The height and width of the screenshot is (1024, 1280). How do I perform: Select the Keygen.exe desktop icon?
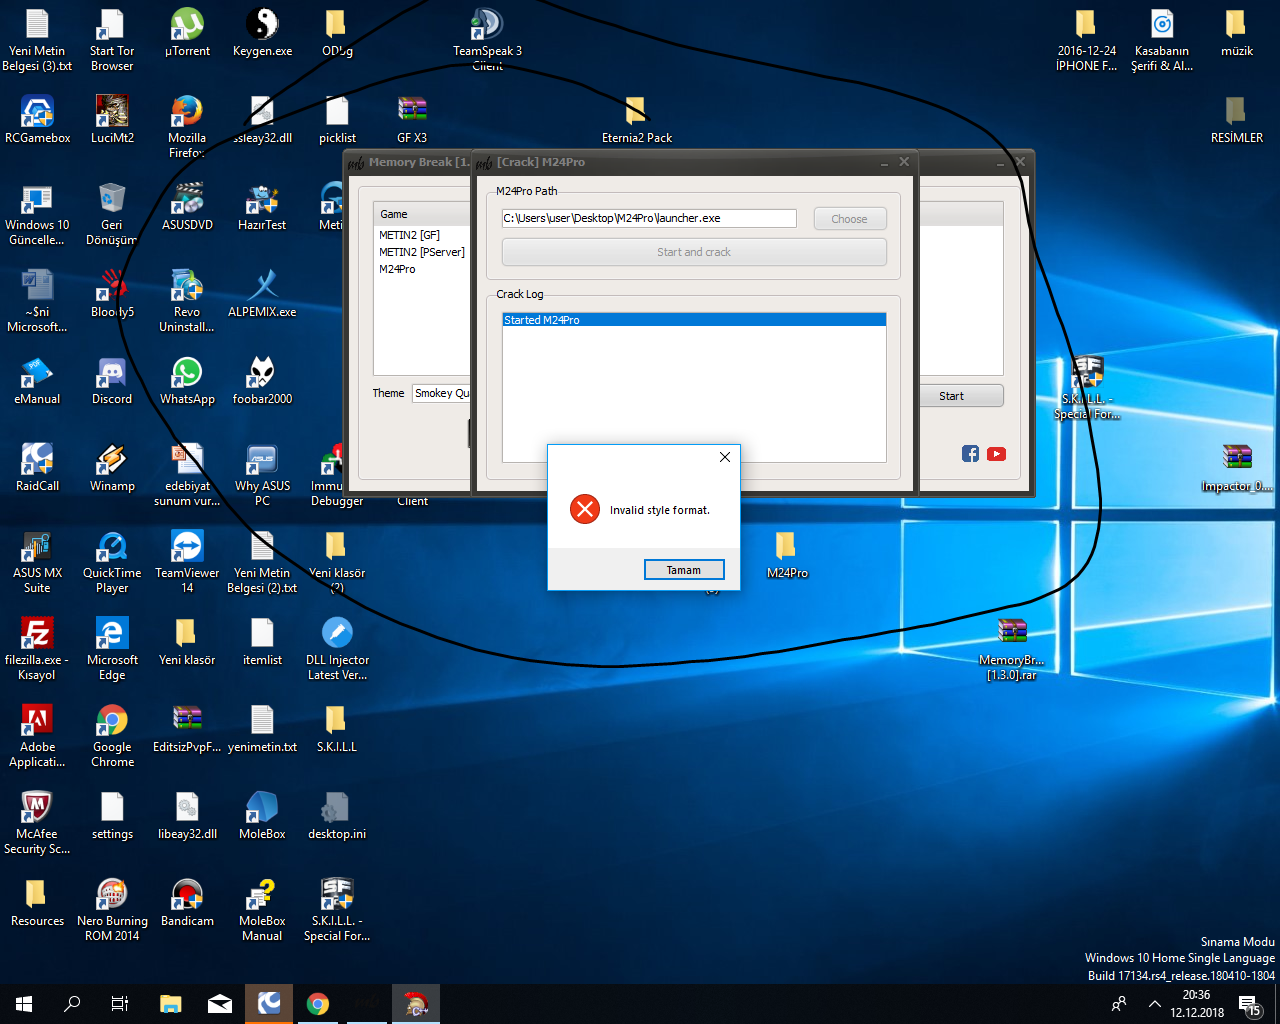coord(262,33)
